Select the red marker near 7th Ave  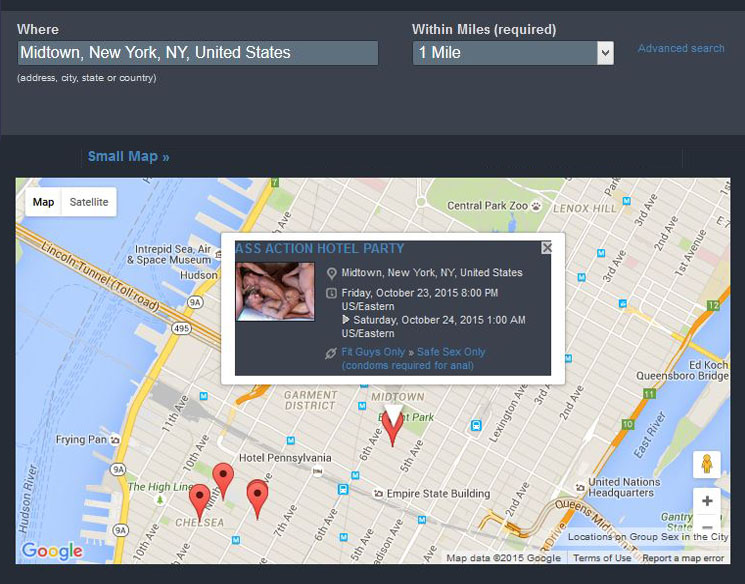(258, 494)
